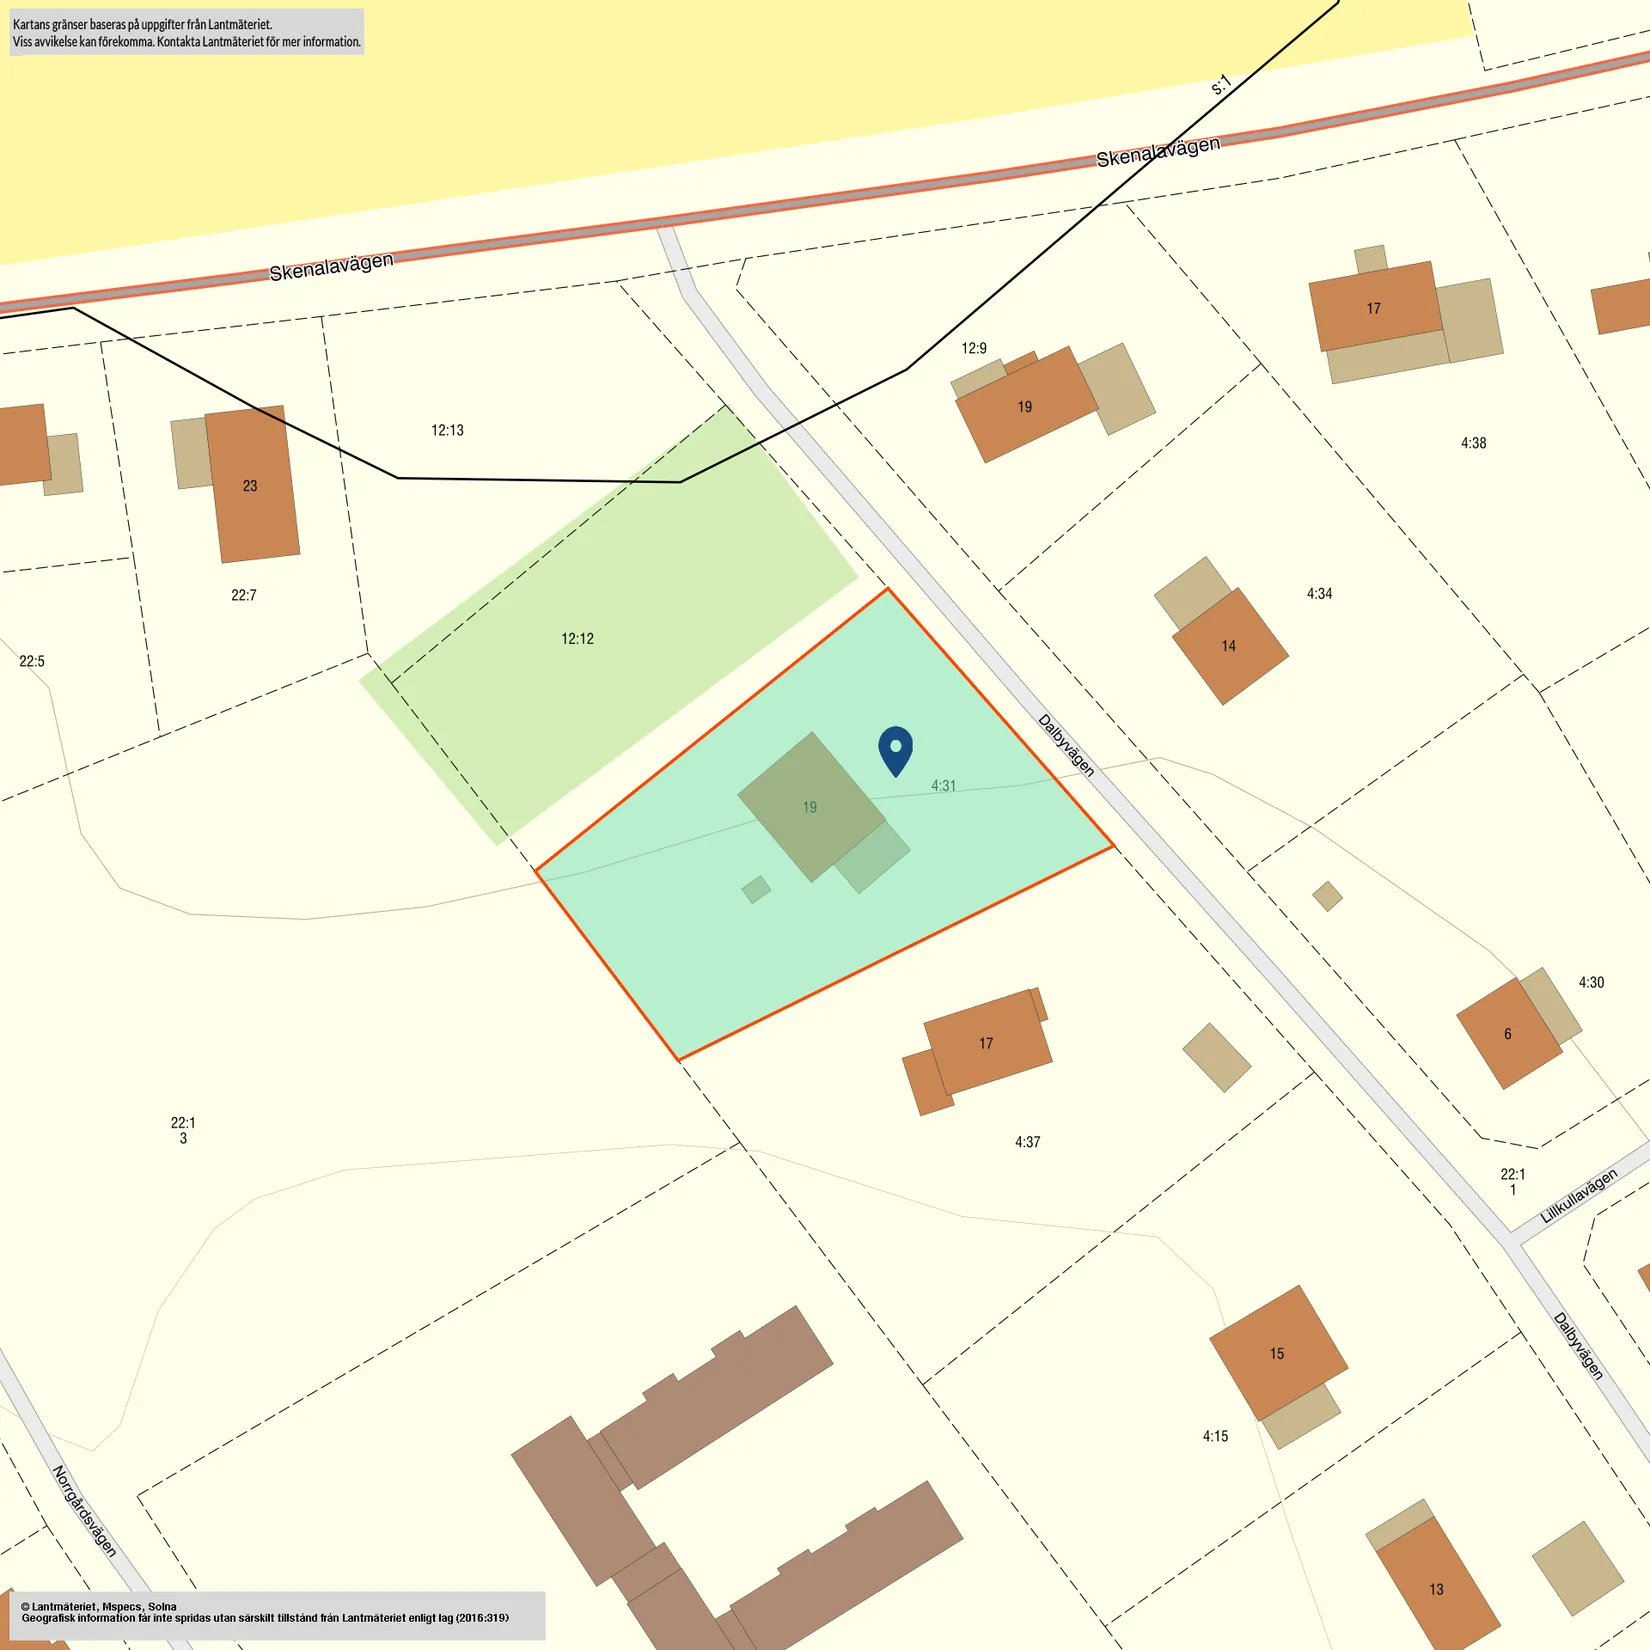Click parcel label 4:15
This screenshot has width=1650, height=1650.
point(1215,1436)
